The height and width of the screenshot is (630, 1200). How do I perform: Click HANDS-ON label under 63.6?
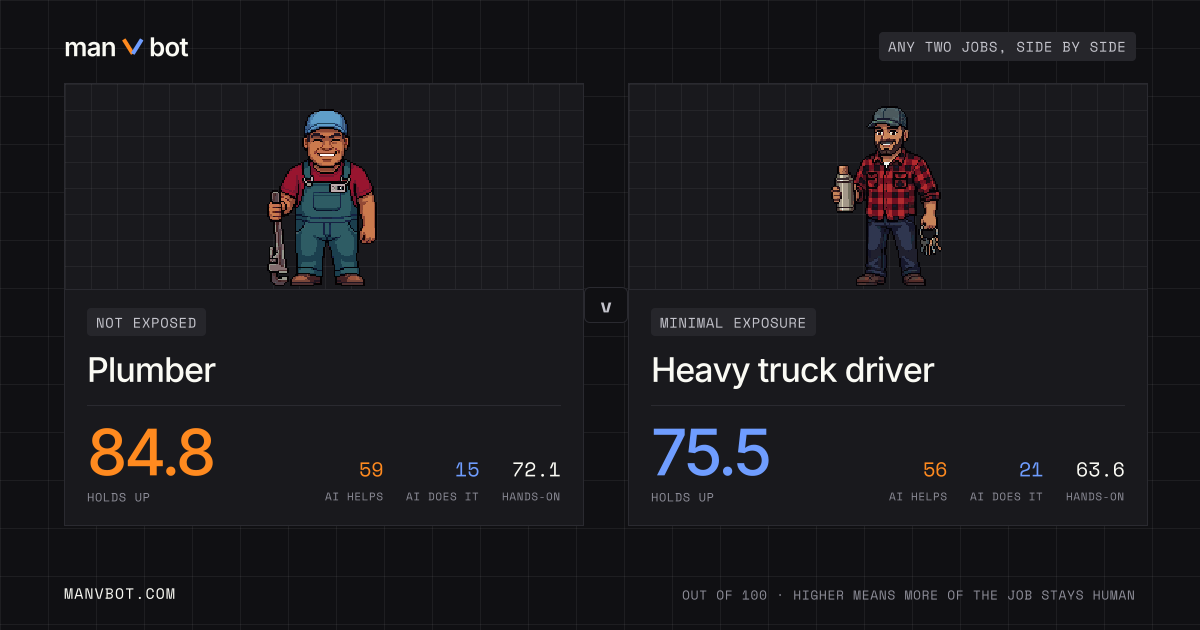coord(1095,497)
